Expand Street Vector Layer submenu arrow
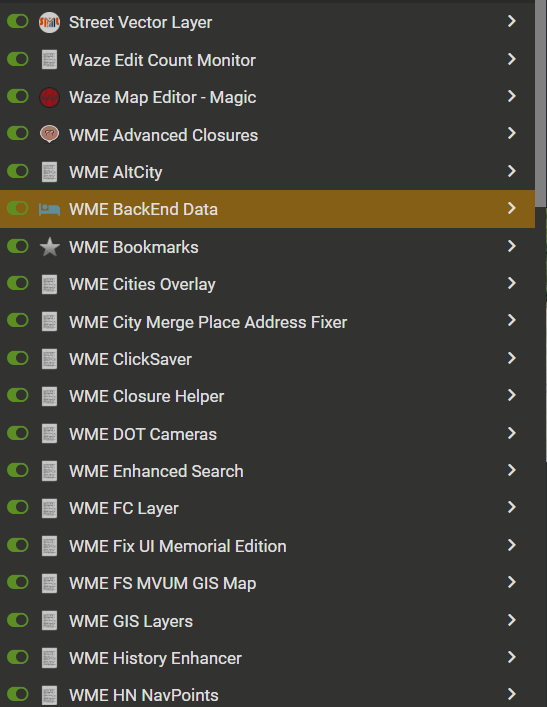This screenshot has width=547, height=707. click(511, 21)
